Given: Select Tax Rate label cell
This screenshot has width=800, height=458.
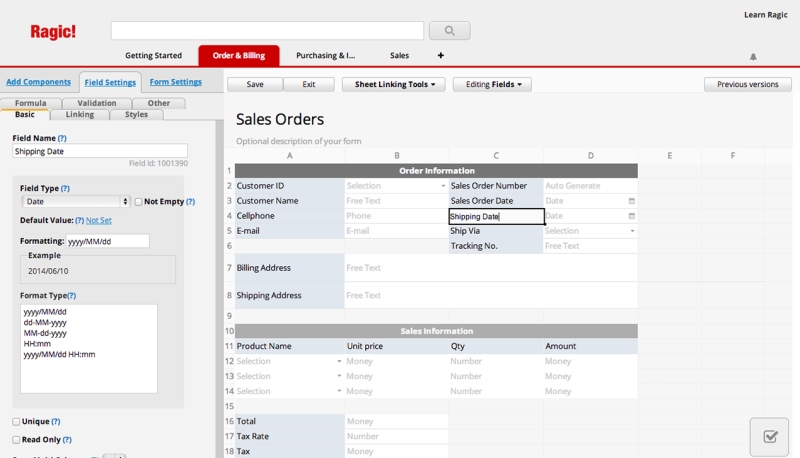Looking at the screenshot, I should (x=290, y=437).
